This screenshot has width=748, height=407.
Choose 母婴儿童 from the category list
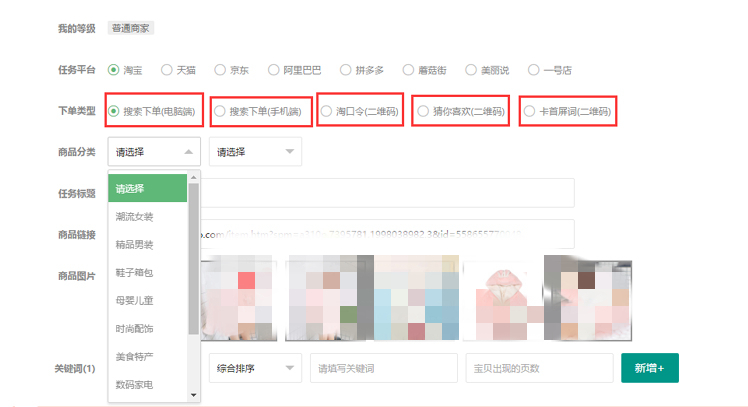coord(135,300)
